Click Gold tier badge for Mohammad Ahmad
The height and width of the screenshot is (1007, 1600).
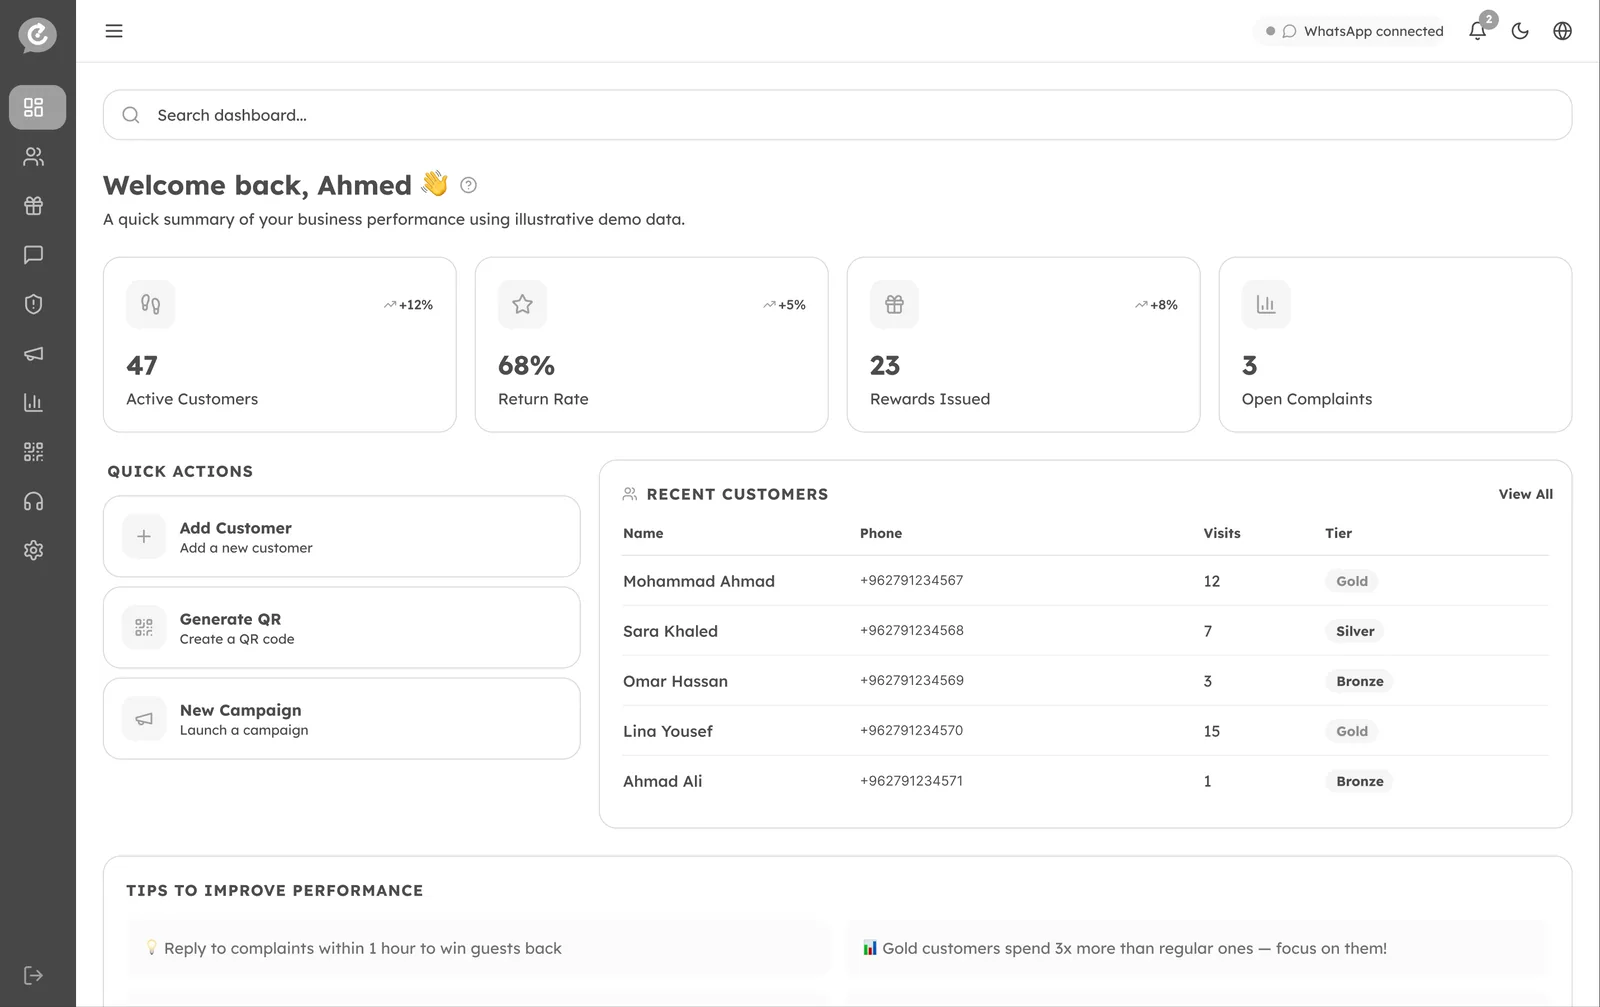pos(1352,581)
